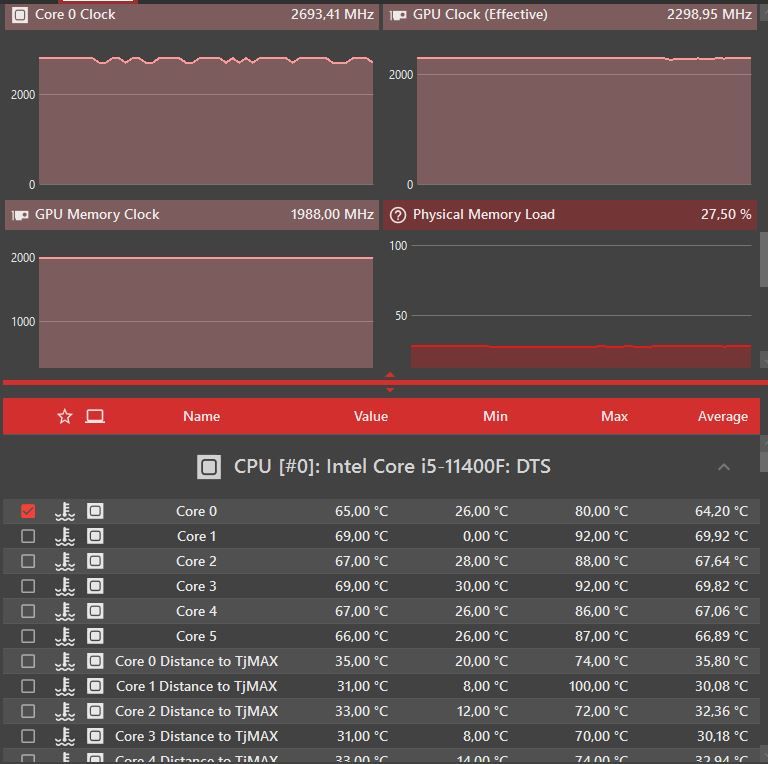Click the Core 5 value 66,00 °C
Image resolution: width=768 pixels, height=764 pixels.
point(361,636)
